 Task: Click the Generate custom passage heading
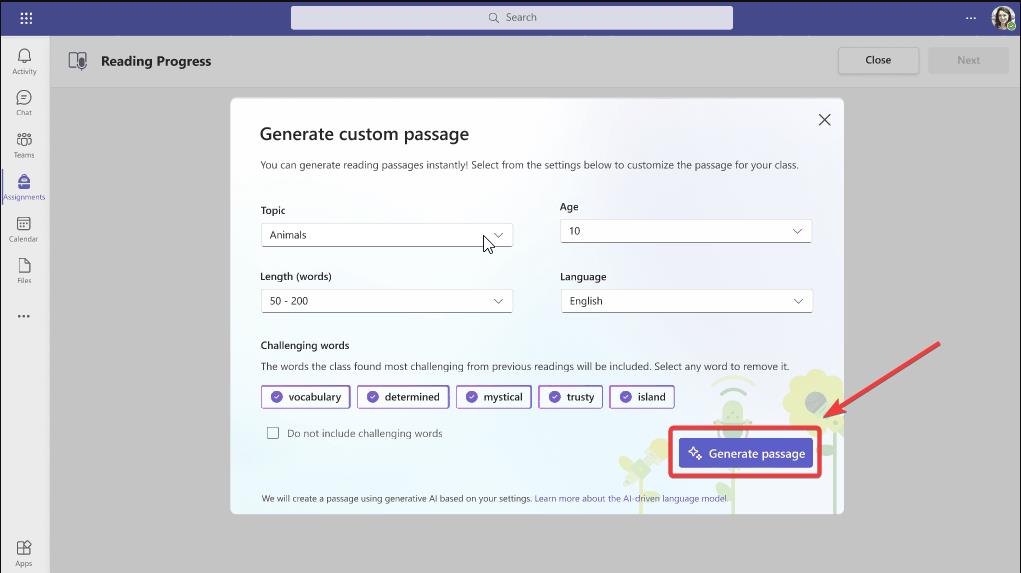[364, 134]
